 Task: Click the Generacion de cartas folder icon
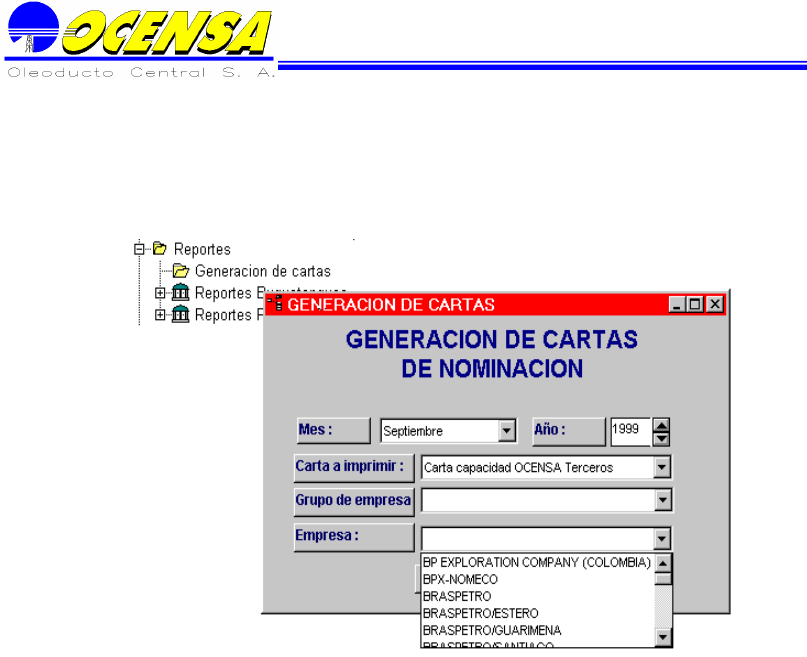click(x=181, y=271)
